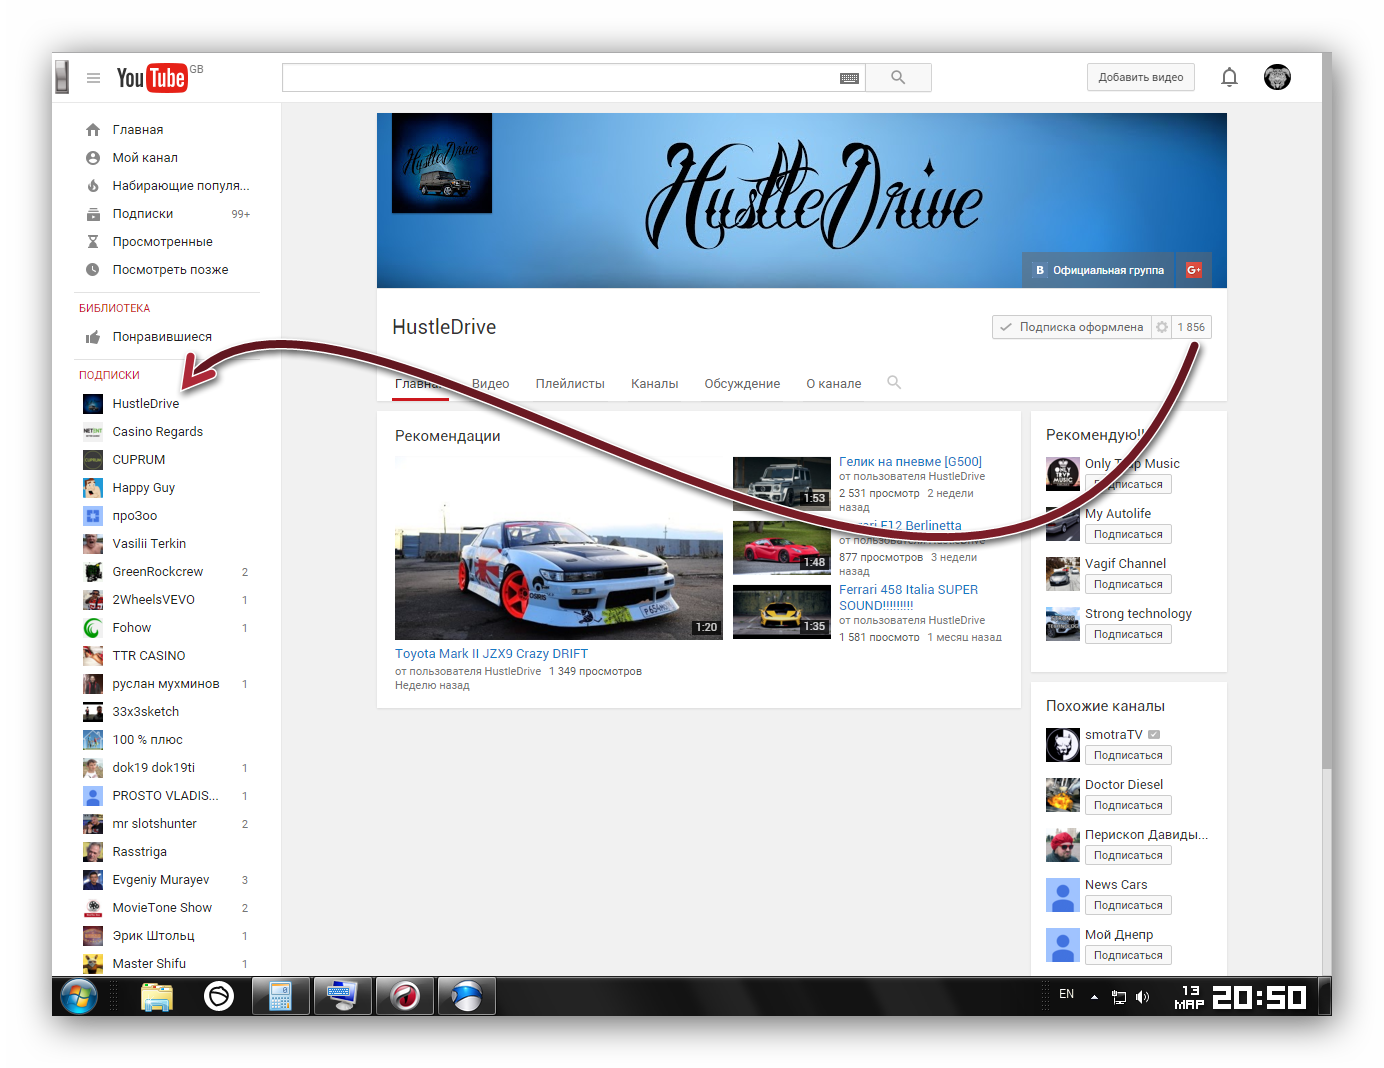Click the red swirl taskbar app icon

click(x=405, y=997)
